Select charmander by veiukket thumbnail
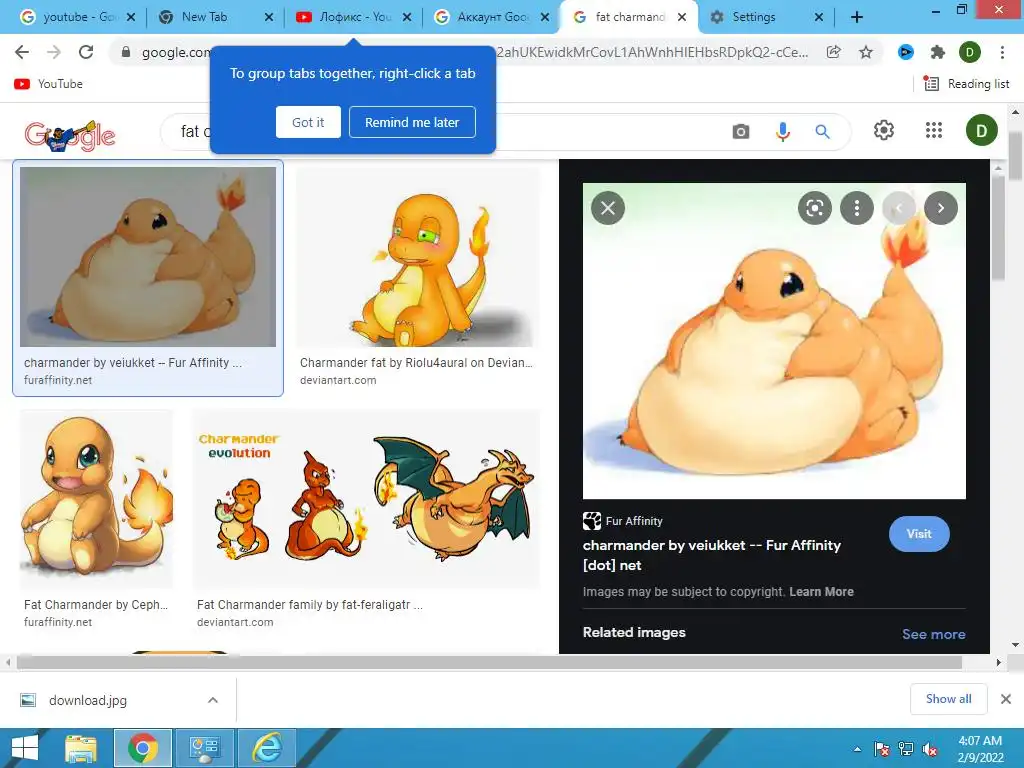This screenshot has height=768, width=1024. 148,257
